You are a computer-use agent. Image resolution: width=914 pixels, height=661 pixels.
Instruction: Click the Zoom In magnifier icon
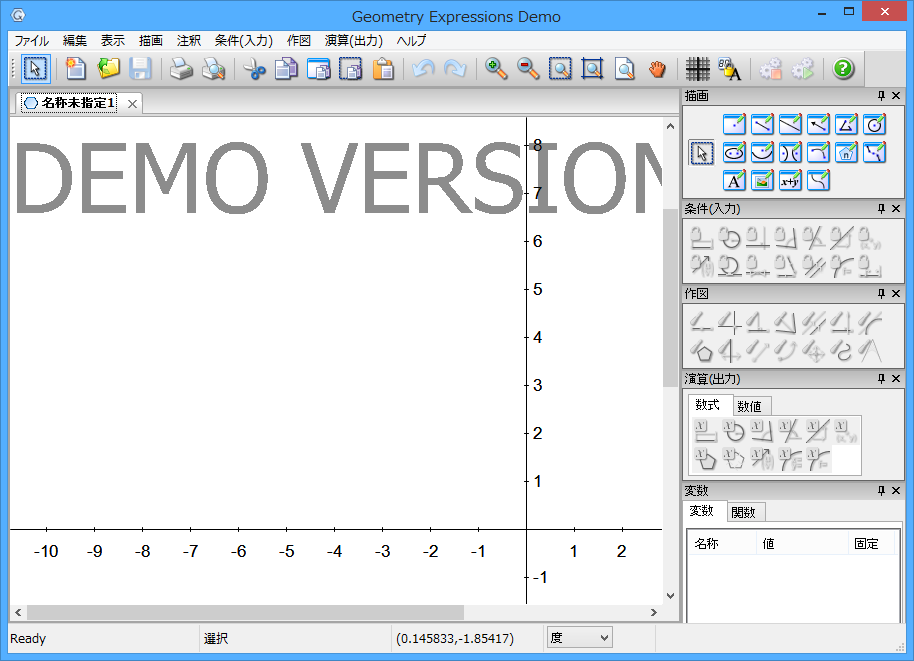coord(495,69)
